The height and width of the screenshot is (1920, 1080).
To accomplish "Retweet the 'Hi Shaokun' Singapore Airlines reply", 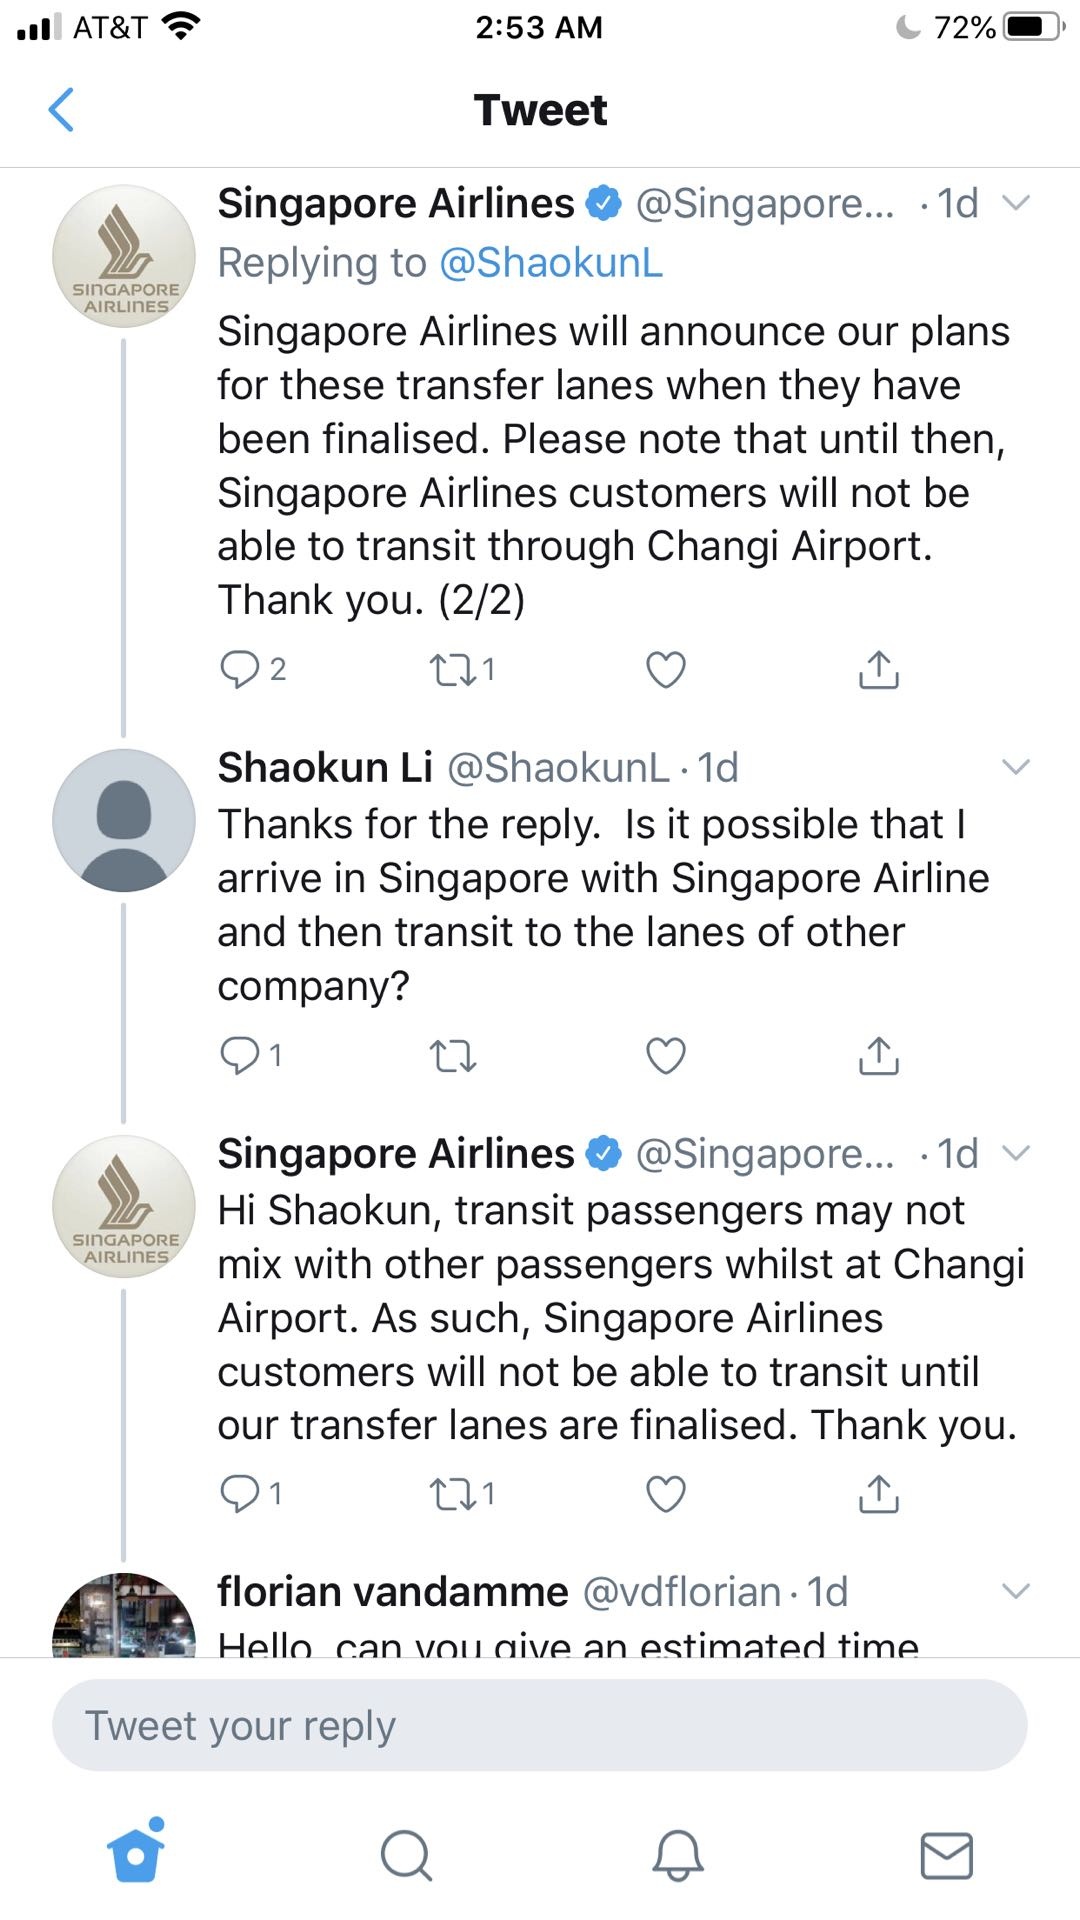I will click(453, 1494).
